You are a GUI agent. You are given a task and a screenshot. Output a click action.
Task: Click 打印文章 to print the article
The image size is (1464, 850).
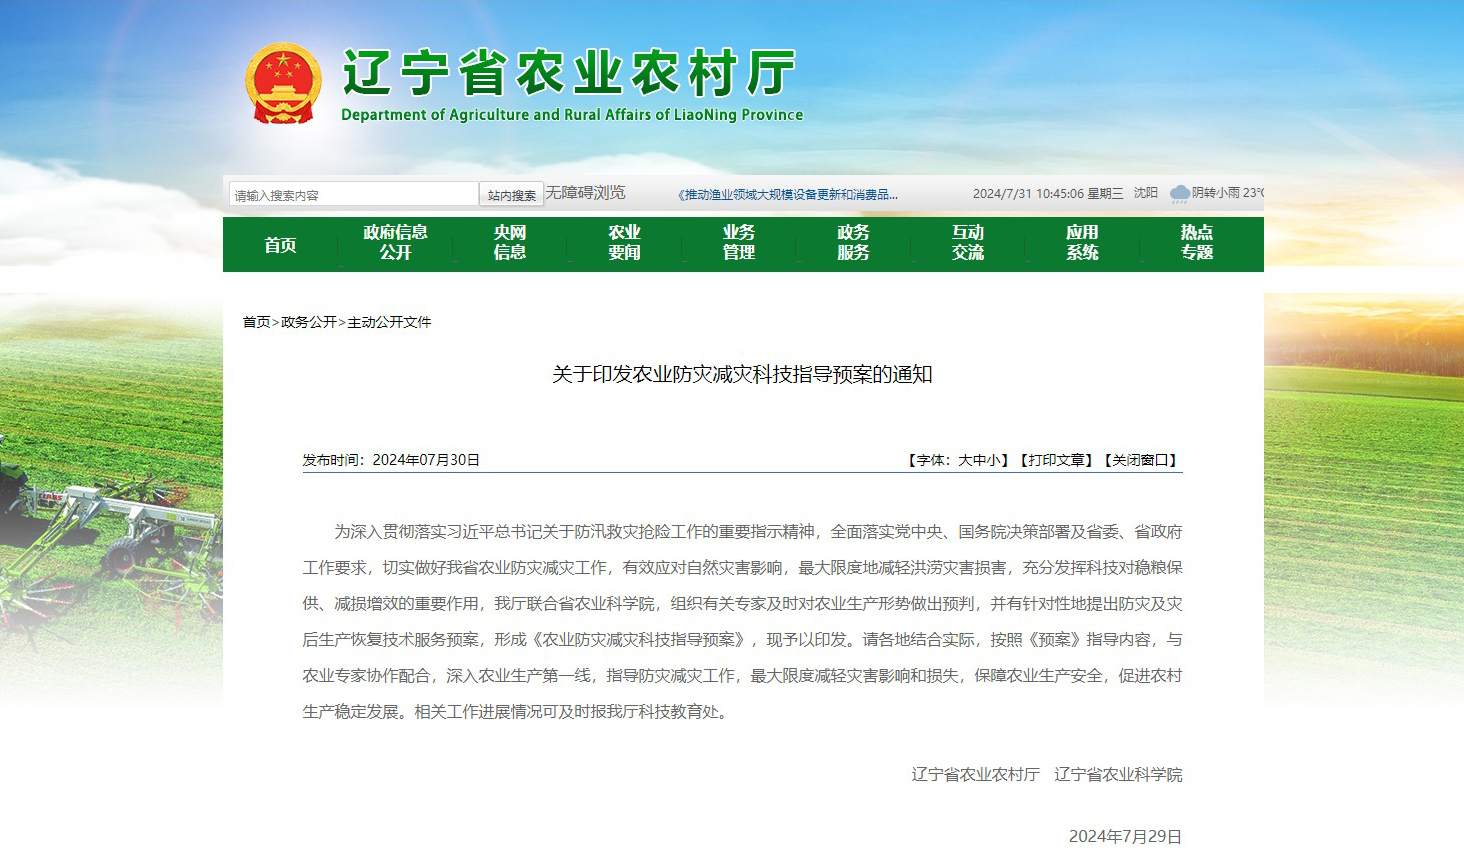pyautogui.click(x=1056, y=460)
